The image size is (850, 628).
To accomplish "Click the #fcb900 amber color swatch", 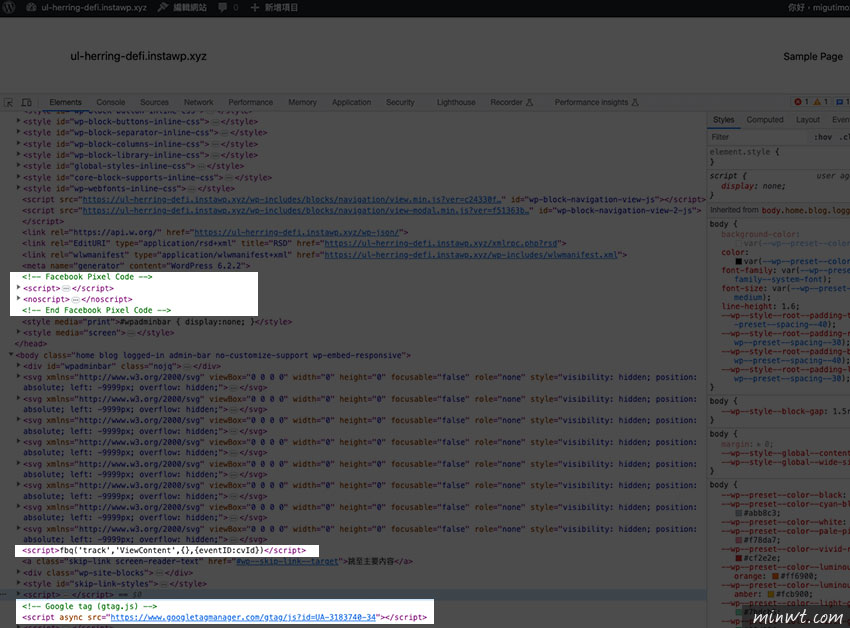I will point(770,594).
